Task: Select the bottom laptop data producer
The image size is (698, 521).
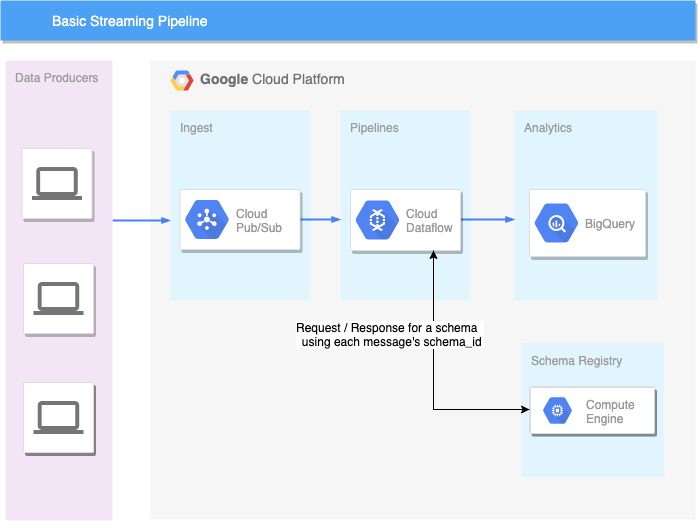Action: click(x=59, y=418)
